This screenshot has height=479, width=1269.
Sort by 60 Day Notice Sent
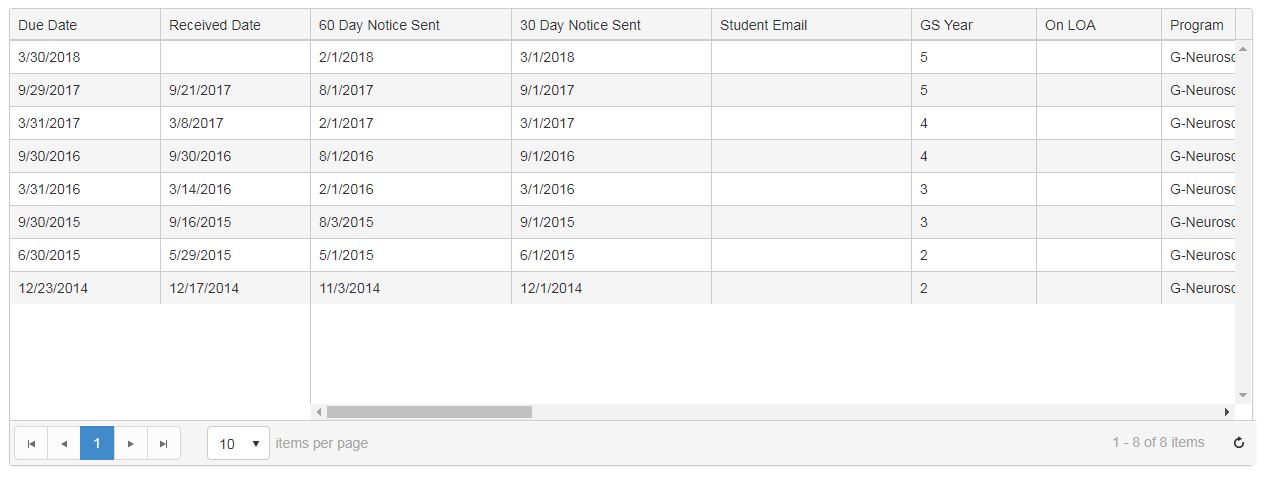(x=379, y=25)
